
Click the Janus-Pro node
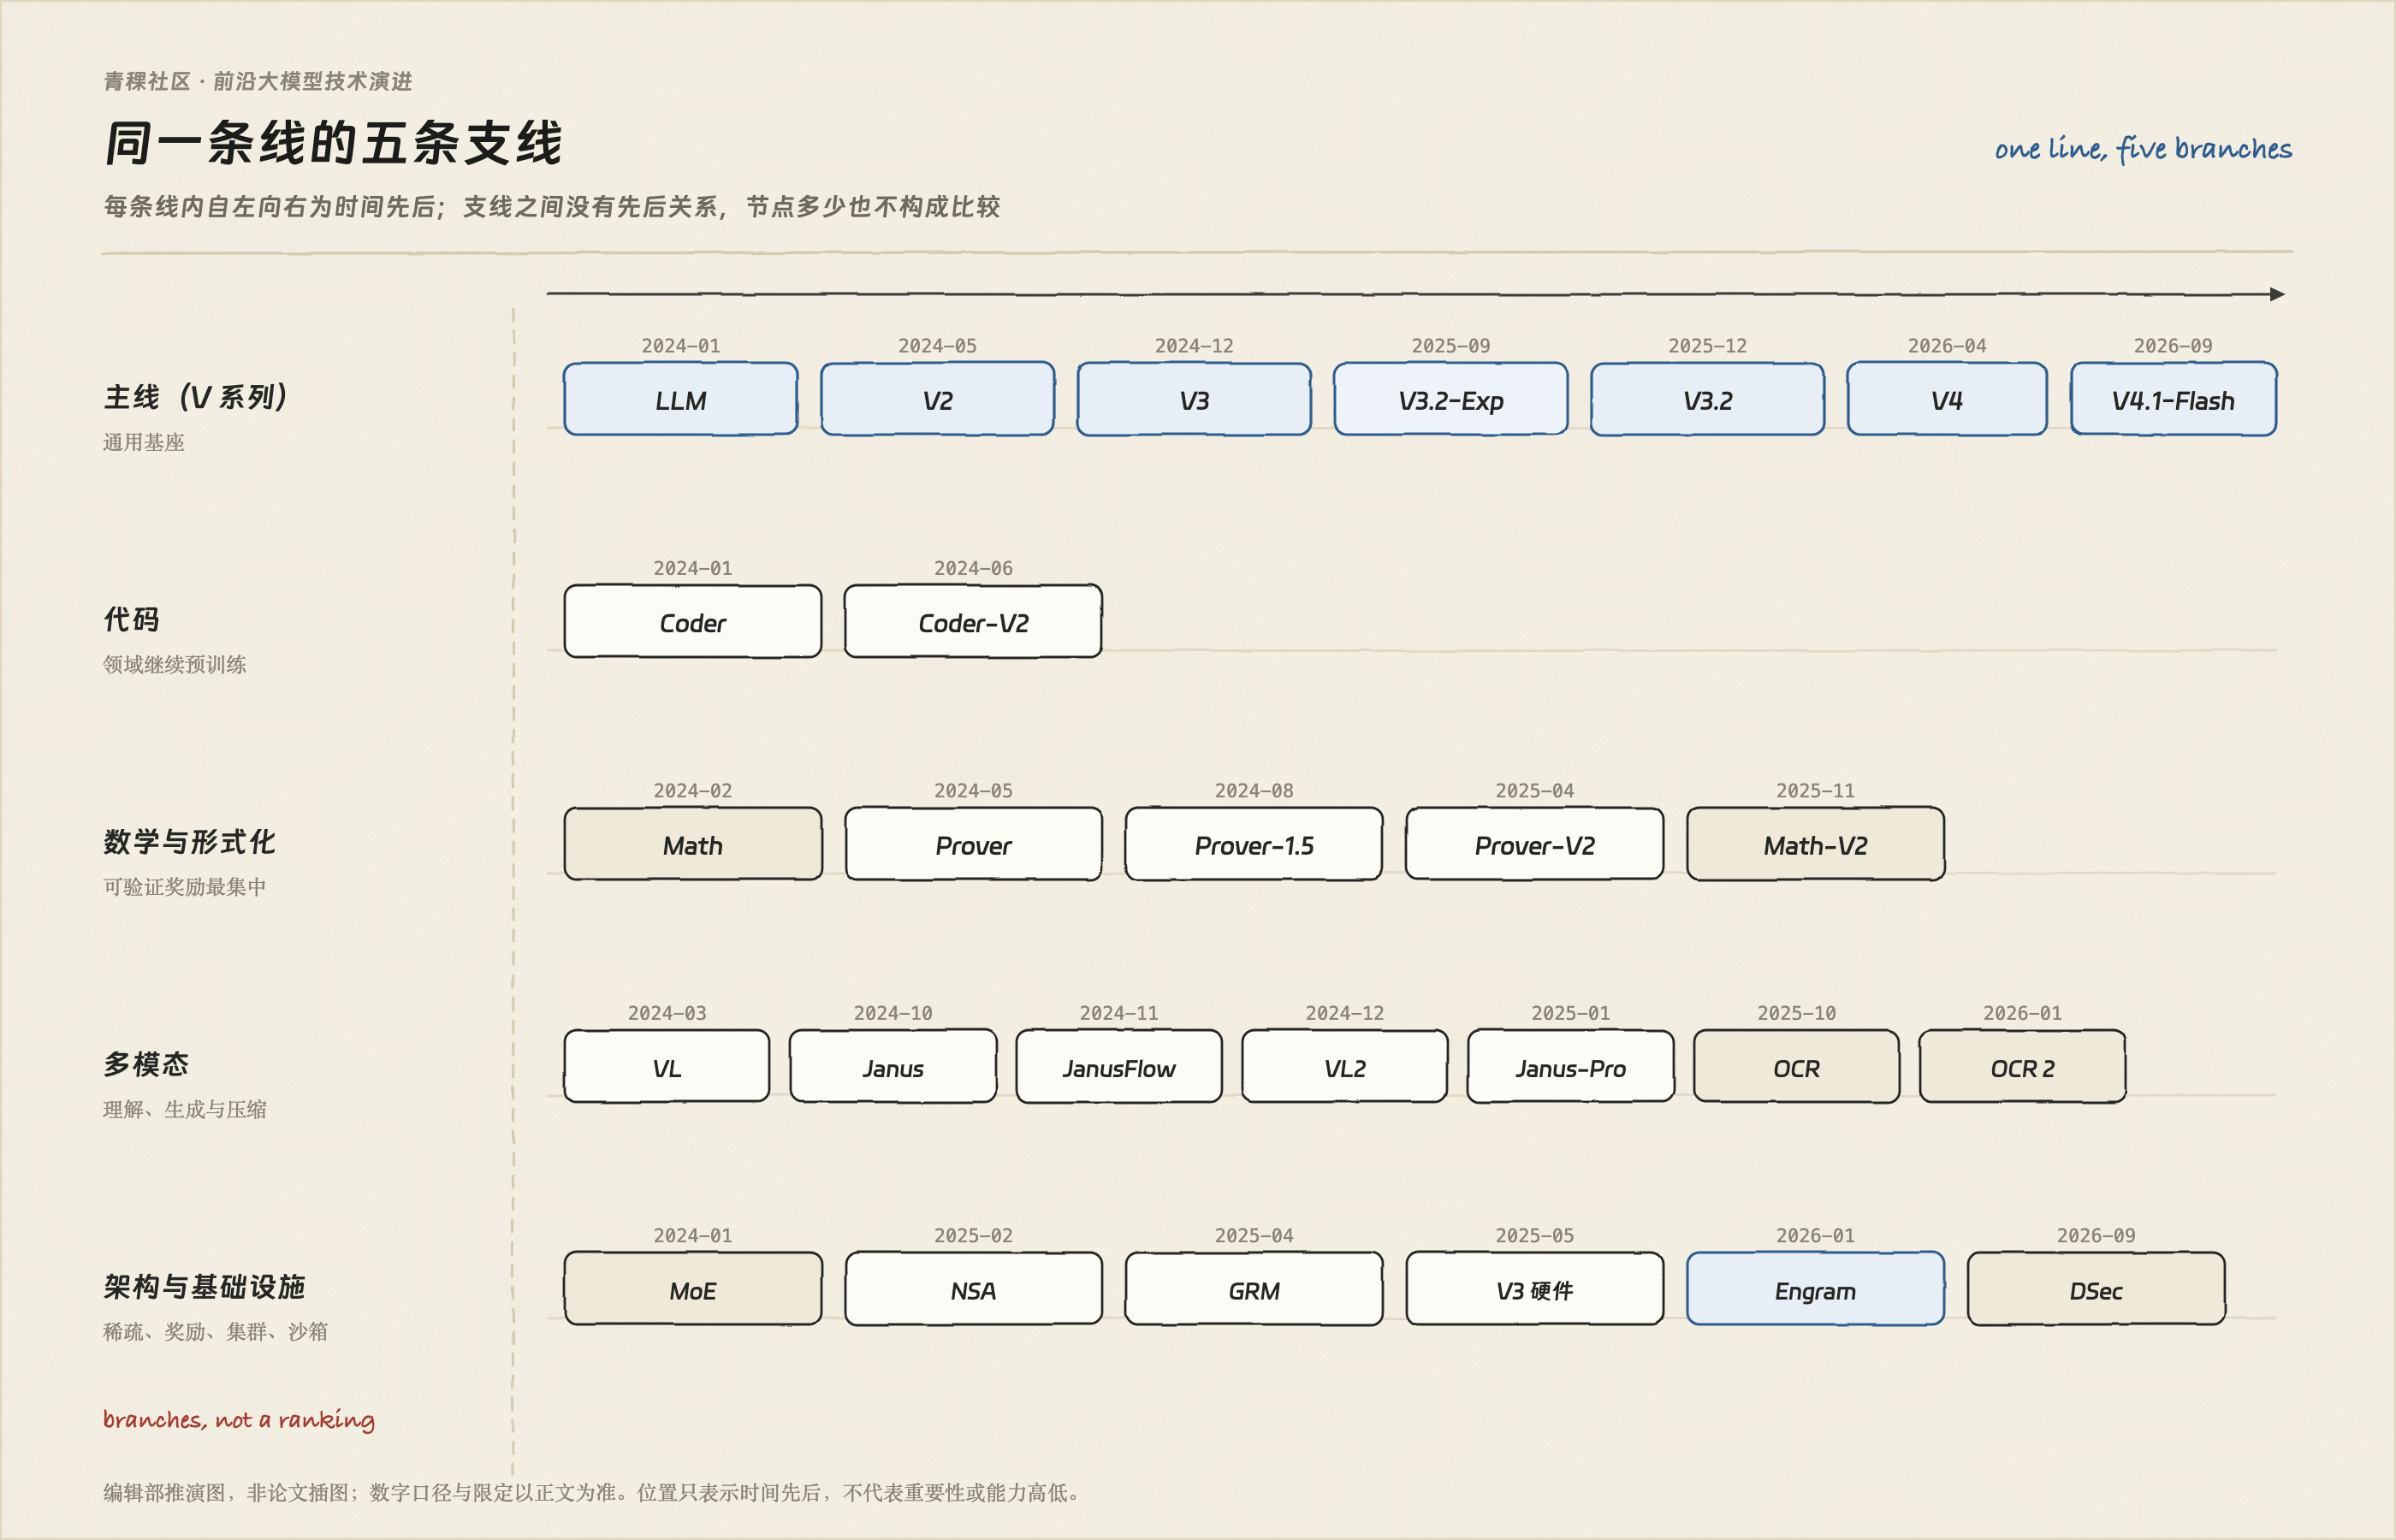coord(1570,1066)
